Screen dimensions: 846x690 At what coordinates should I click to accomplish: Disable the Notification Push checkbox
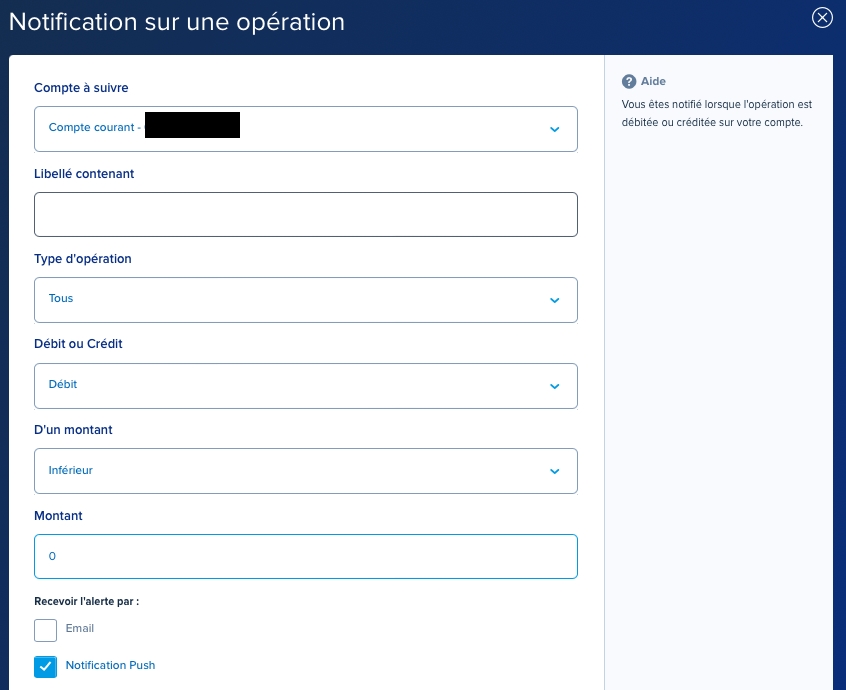[x=45, y=666]
